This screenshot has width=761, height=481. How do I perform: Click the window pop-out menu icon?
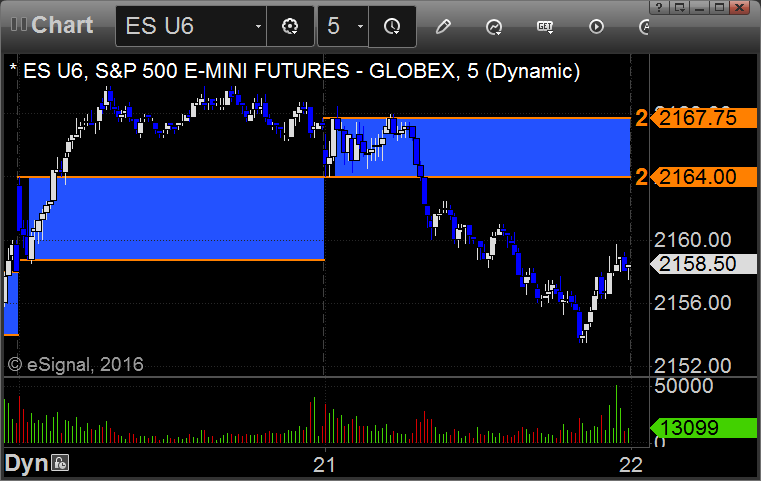679,7
